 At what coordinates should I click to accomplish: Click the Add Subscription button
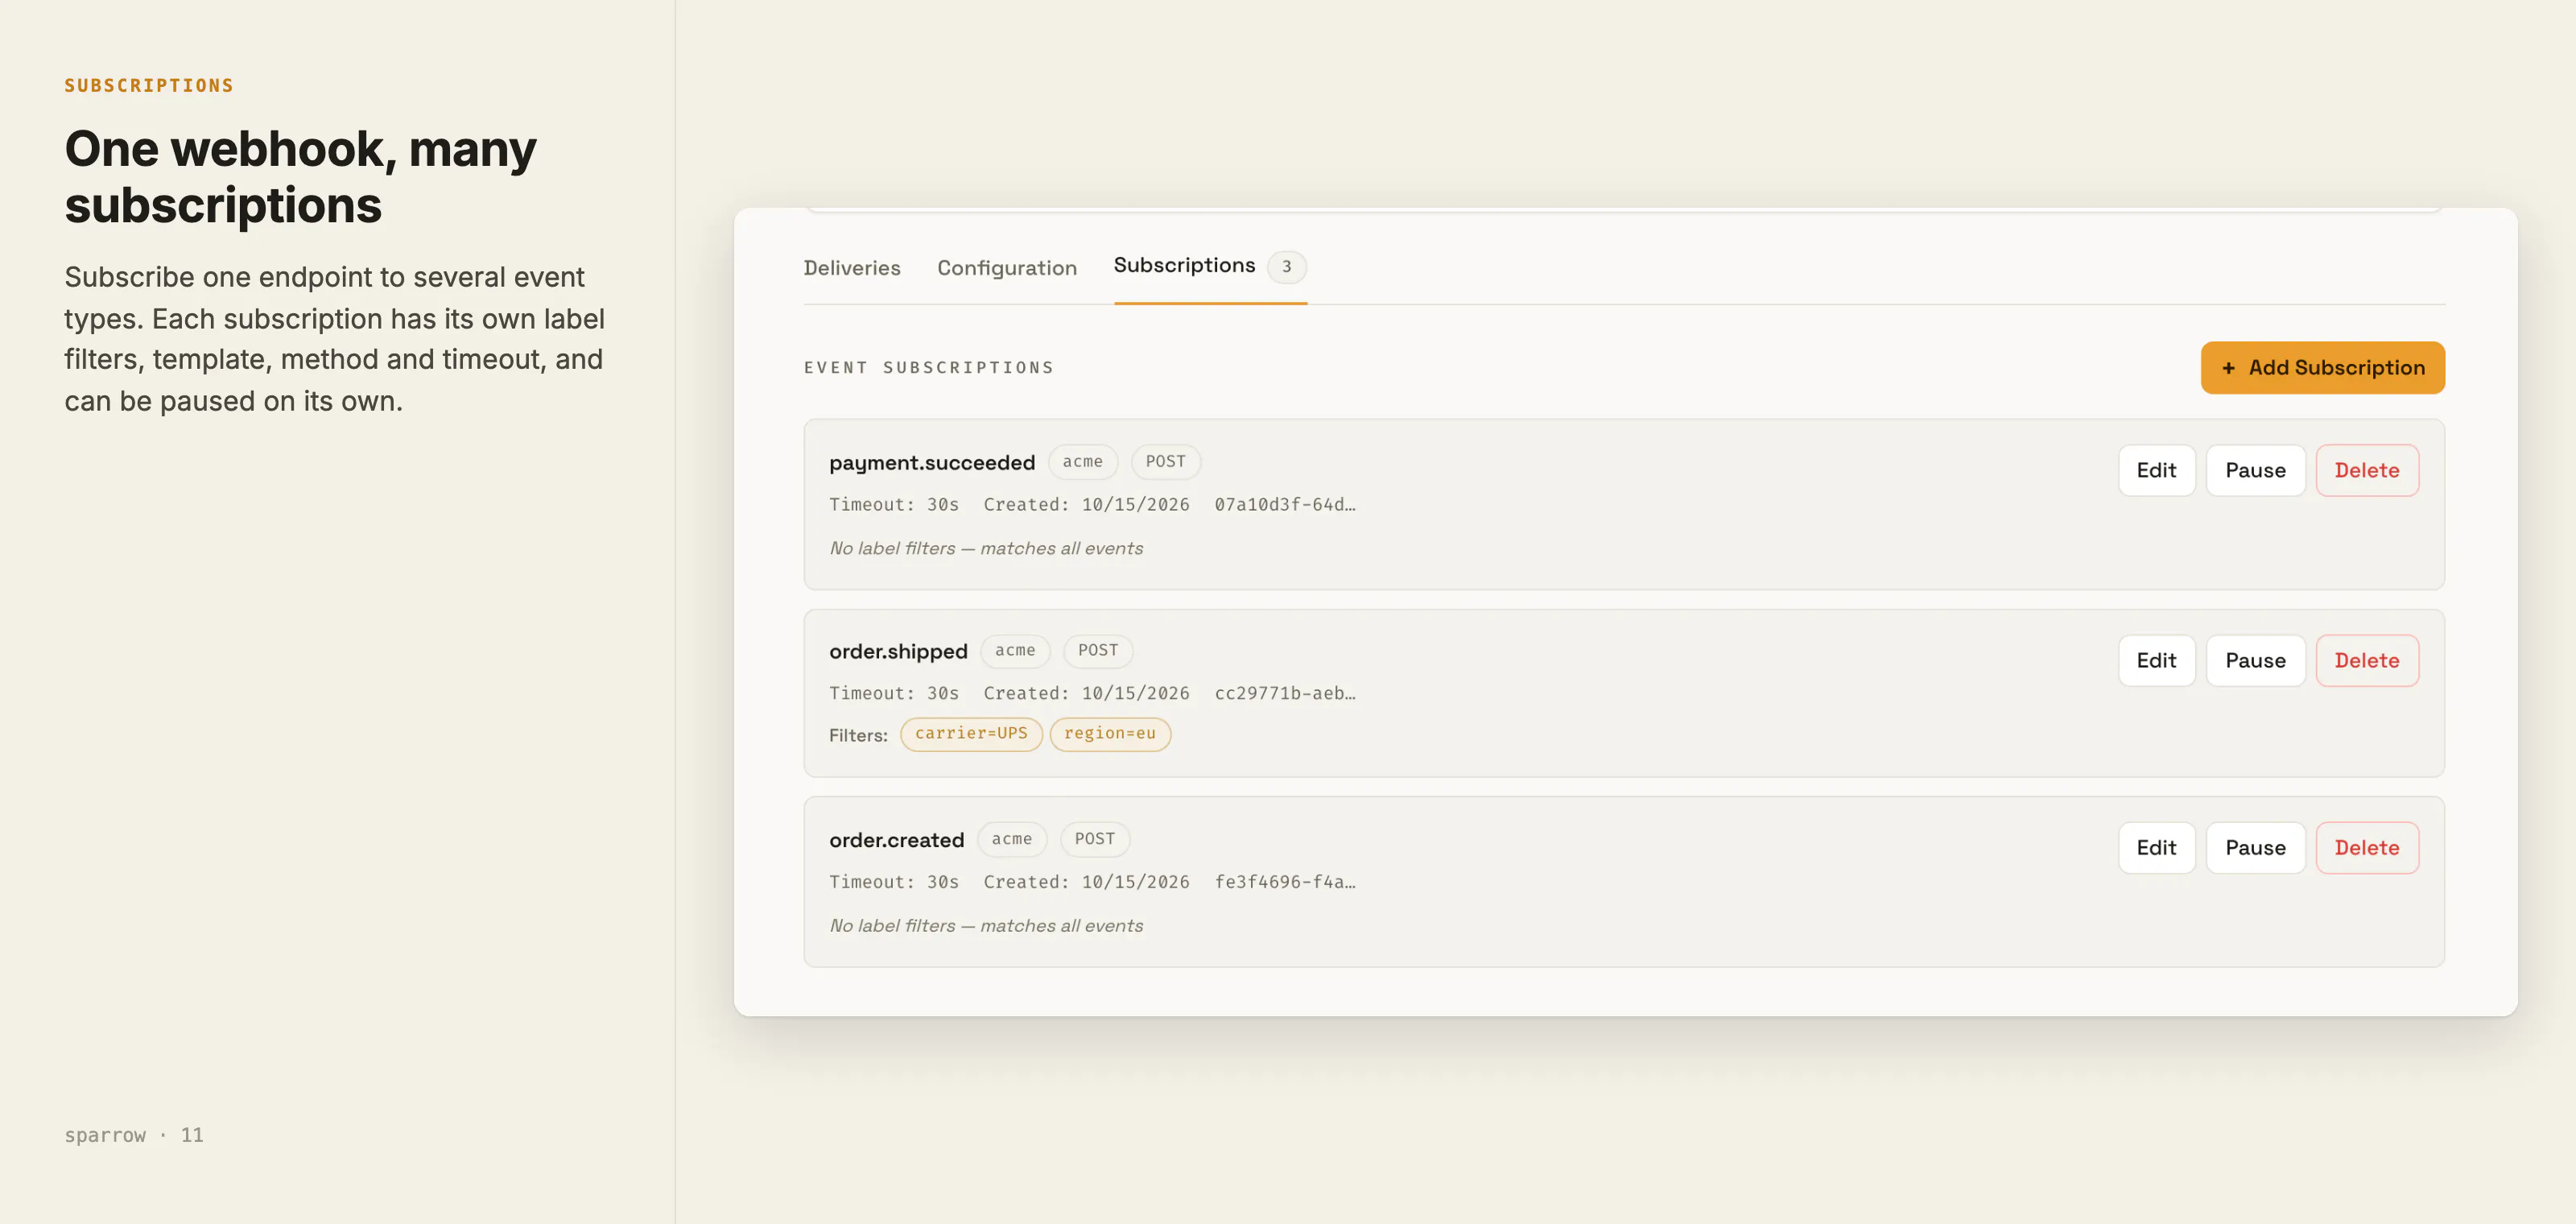2322,368
